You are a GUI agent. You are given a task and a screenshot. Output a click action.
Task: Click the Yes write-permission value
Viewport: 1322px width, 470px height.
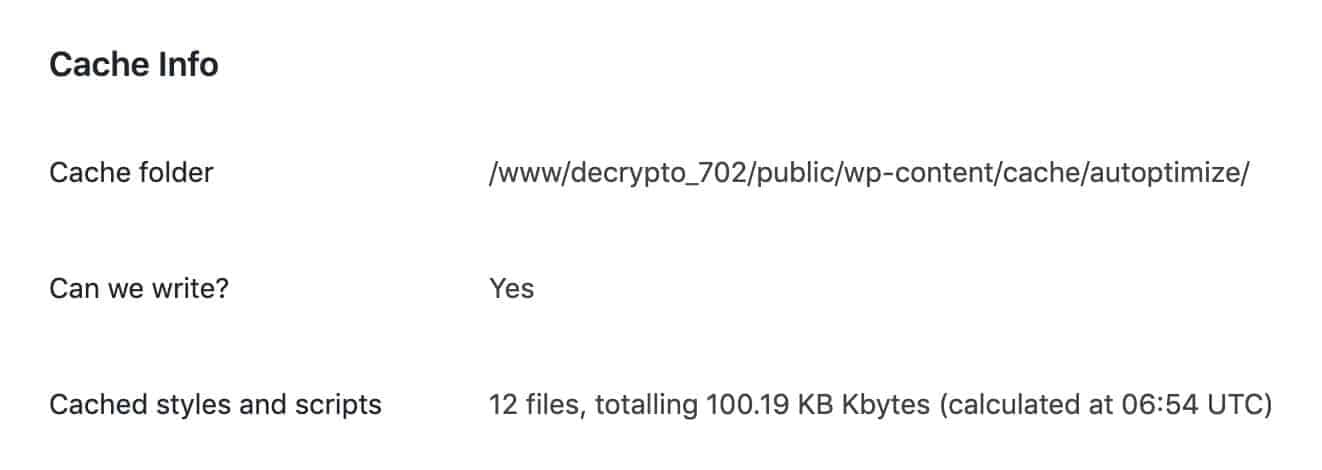(511, 289)
